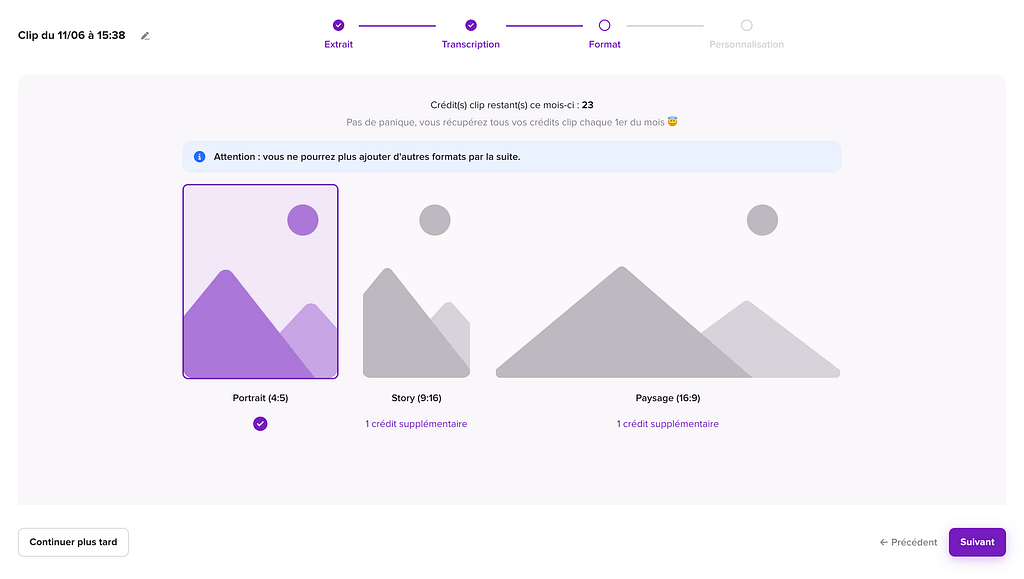Click the Transcription step checkmark circle
Viewport: 1024px width, 579px height.
(x=471, y=25)
